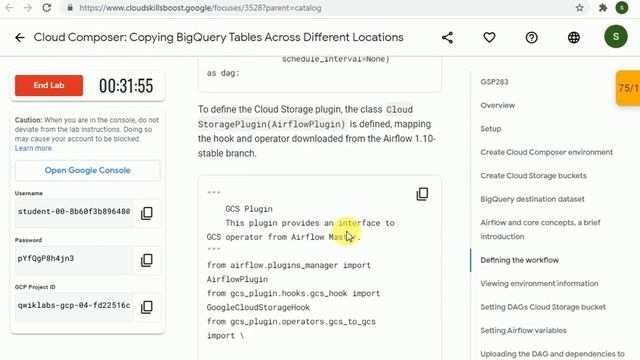Viewport: 640px width, 360px height.
Task: Copy the Username value
Action: [x=147, y=213]
